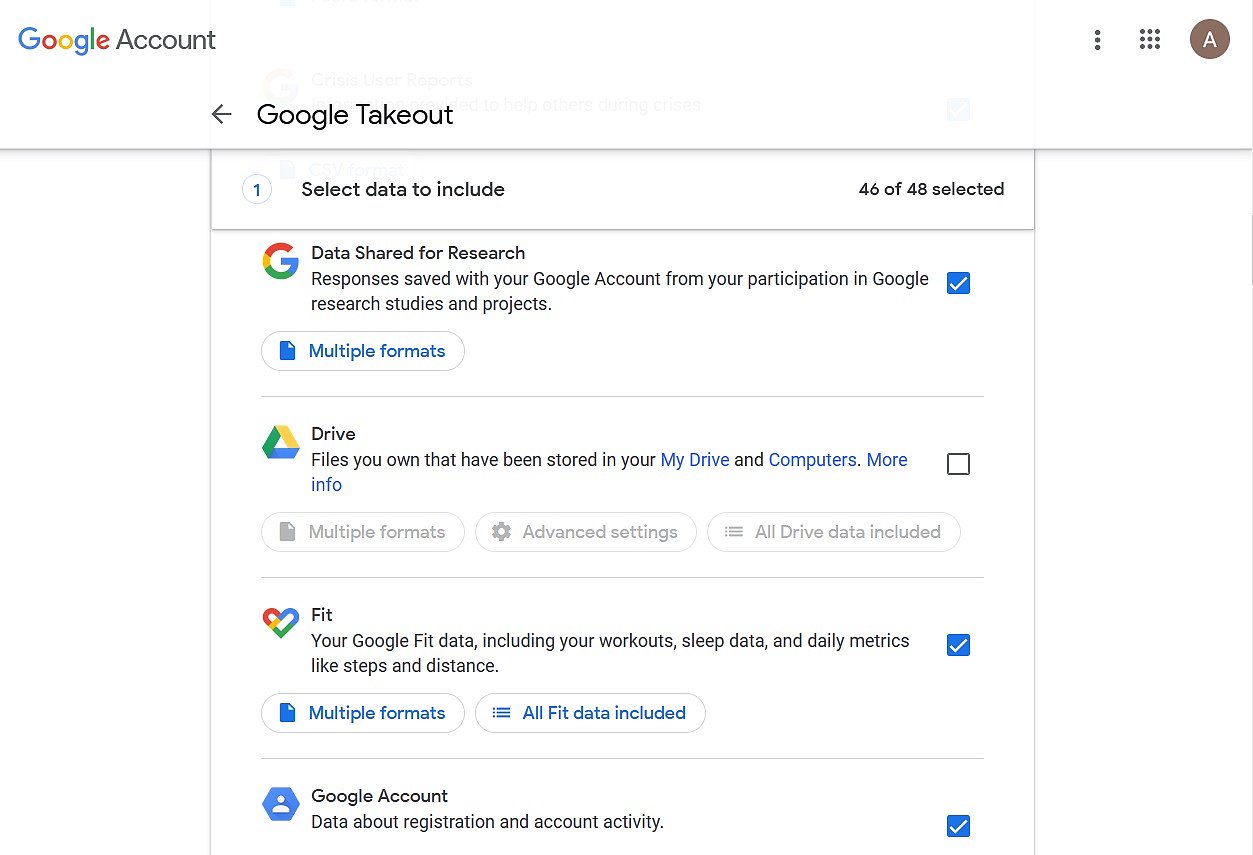1253x855 pixels.
Task: Uncheck the Fit data checkbox
Action: 958,645
